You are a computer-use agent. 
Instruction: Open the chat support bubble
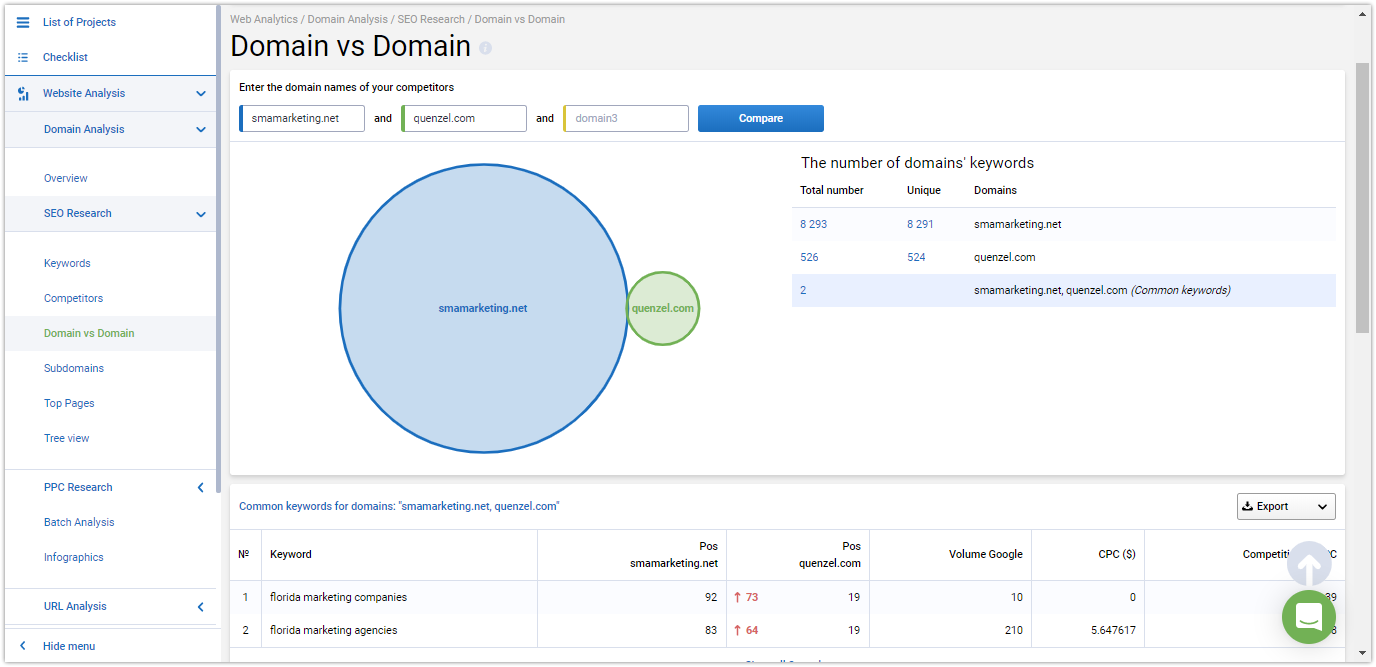pos(1309,617)
